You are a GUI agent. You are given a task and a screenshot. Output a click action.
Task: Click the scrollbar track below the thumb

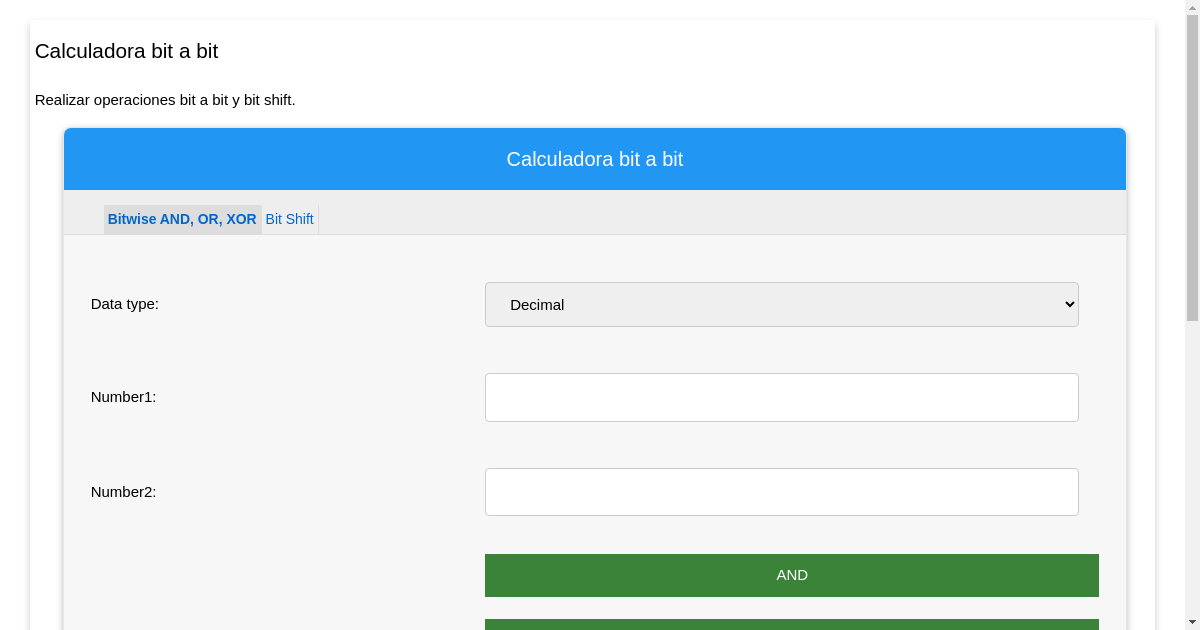[x=1192, y=470]
